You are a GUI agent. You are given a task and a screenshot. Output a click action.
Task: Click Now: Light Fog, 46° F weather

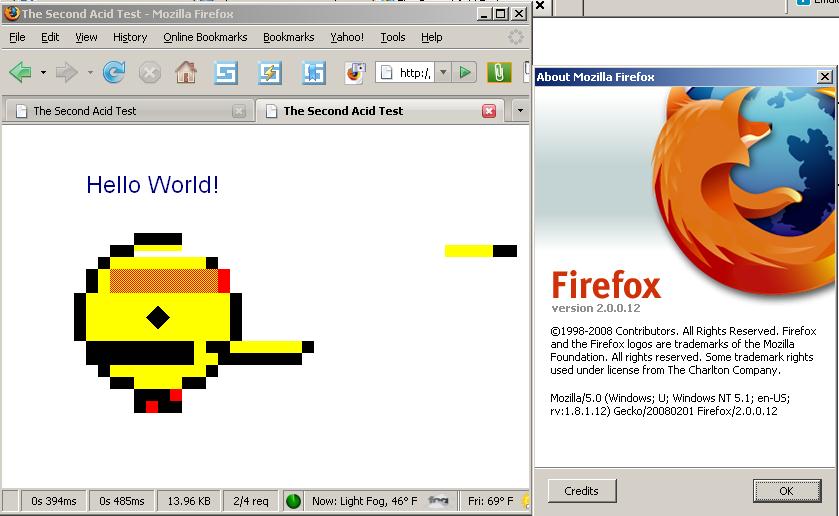pos(364,501)
